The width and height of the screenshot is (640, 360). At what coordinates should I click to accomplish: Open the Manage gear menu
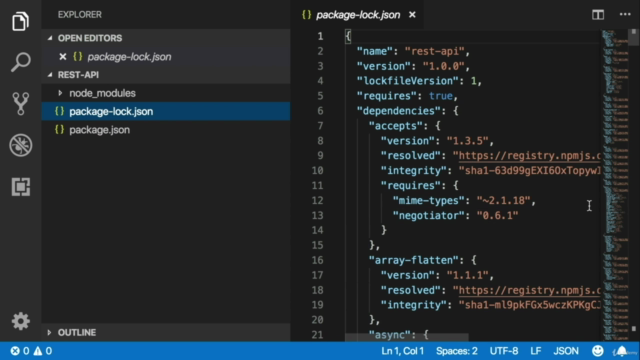point(20,322)
